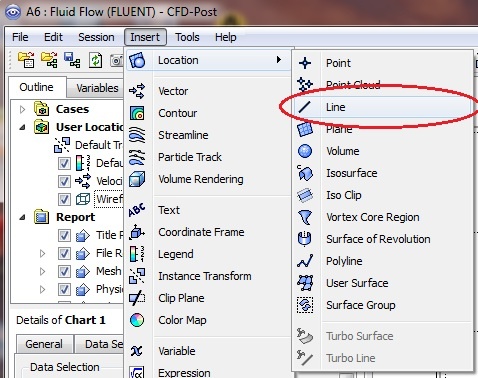Screen dimensions: 478x378
Task: Expand the Cases tree node
Action: click(x=22, y=109)
